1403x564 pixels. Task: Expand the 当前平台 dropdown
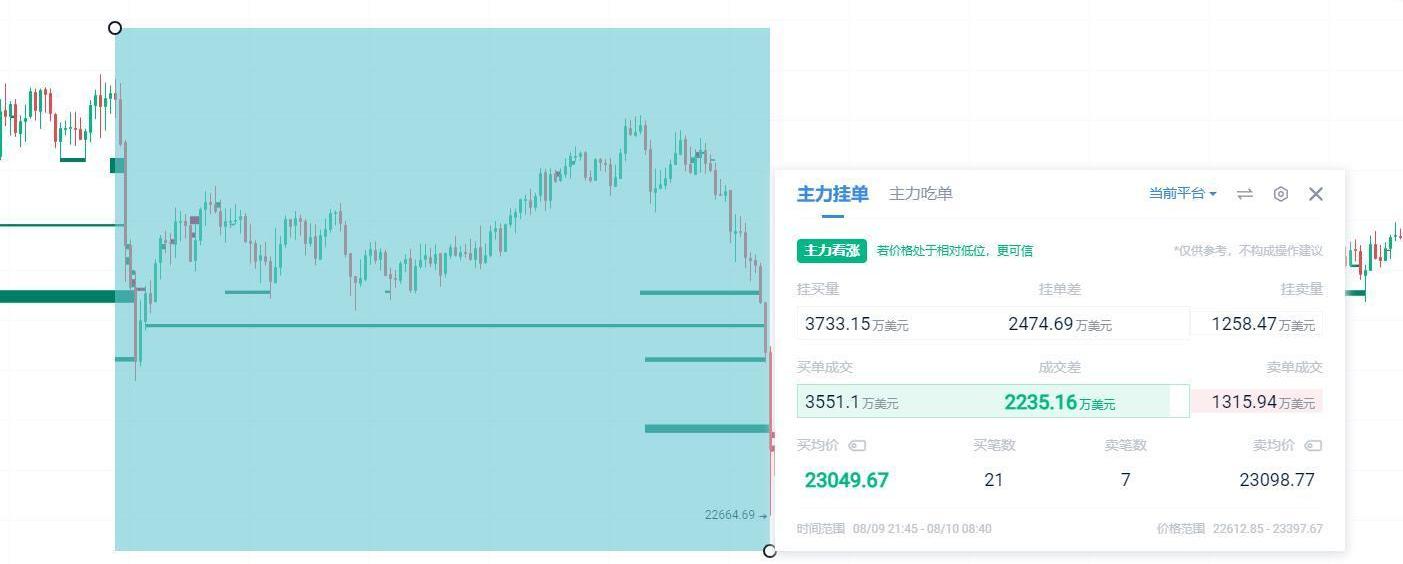pyautogui.click(x=1182, y=194)
